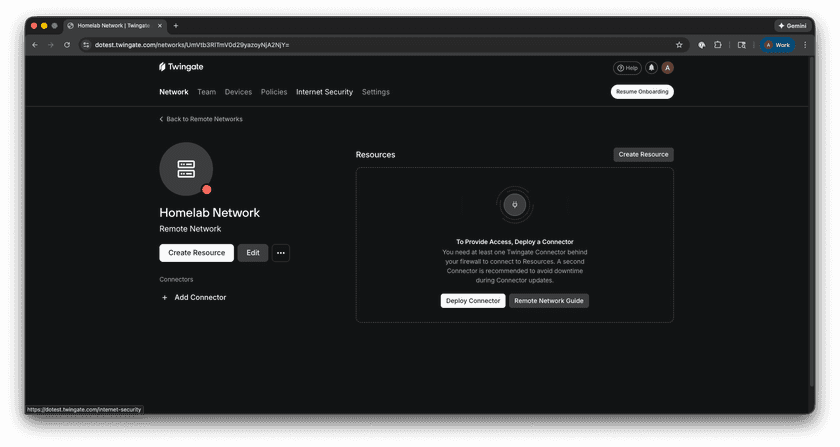Reload the page
The height and width of the screenshot is (447, 840).
tap(67, 45)
